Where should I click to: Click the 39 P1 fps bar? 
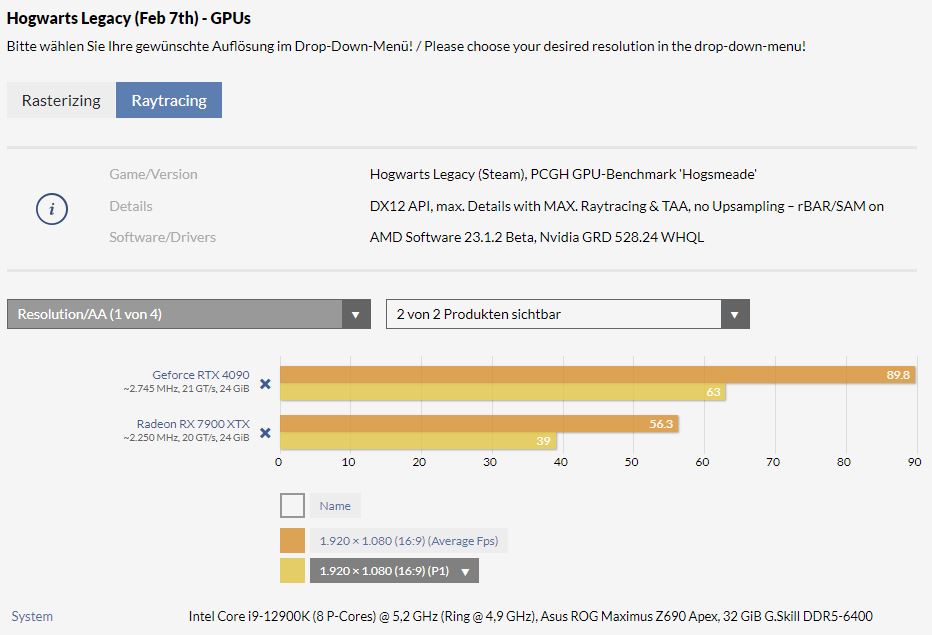pos(418,441)
